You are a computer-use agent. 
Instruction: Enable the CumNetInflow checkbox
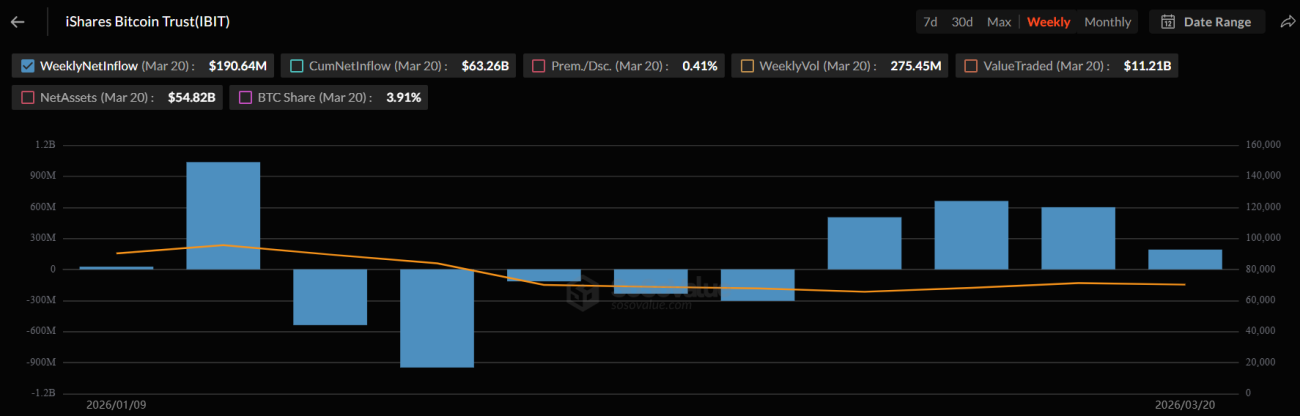pyautogui.click(x=297, y=66)
